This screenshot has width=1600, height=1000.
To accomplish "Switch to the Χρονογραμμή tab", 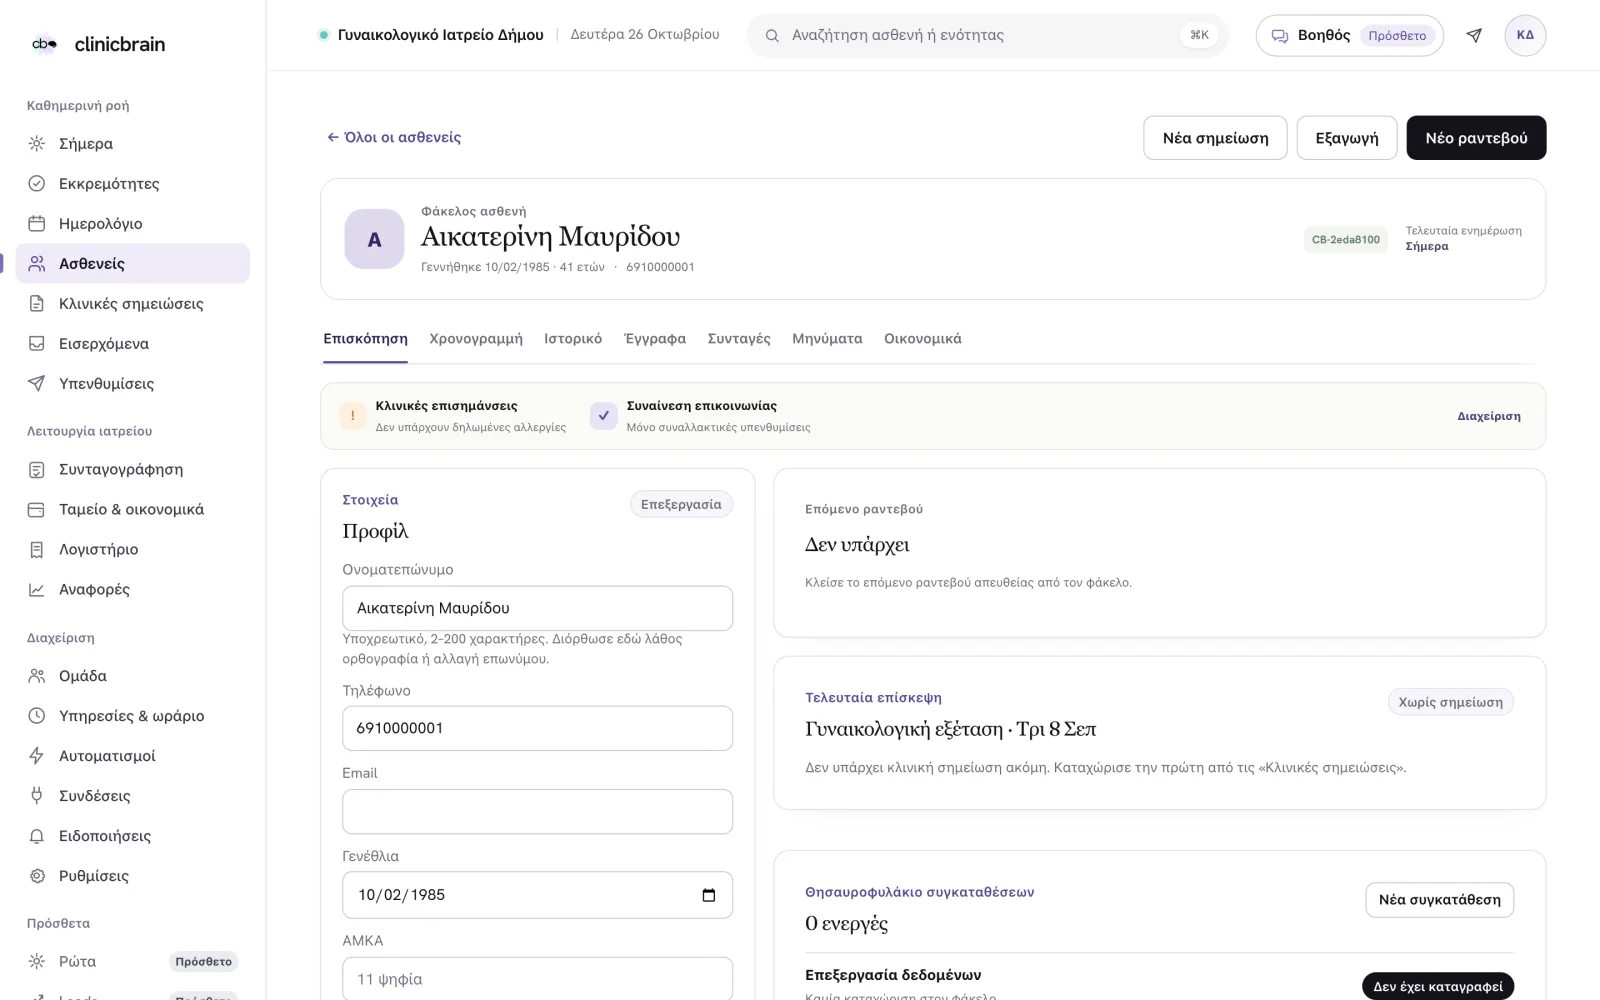I will pyautogui.click(x=476, y=339).
